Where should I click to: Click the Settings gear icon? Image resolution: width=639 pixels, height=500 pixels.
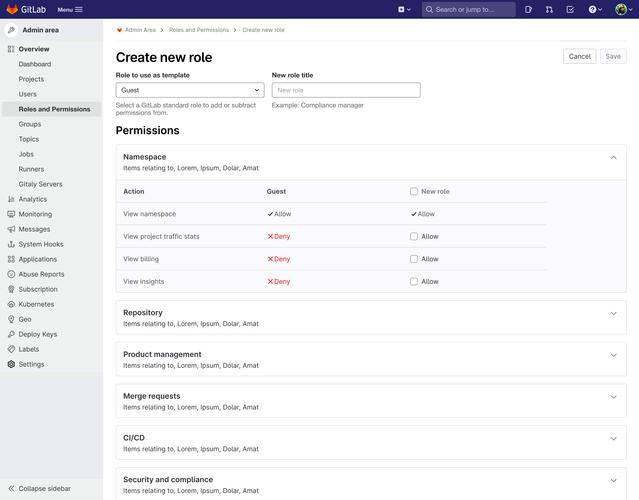[11, 364]
